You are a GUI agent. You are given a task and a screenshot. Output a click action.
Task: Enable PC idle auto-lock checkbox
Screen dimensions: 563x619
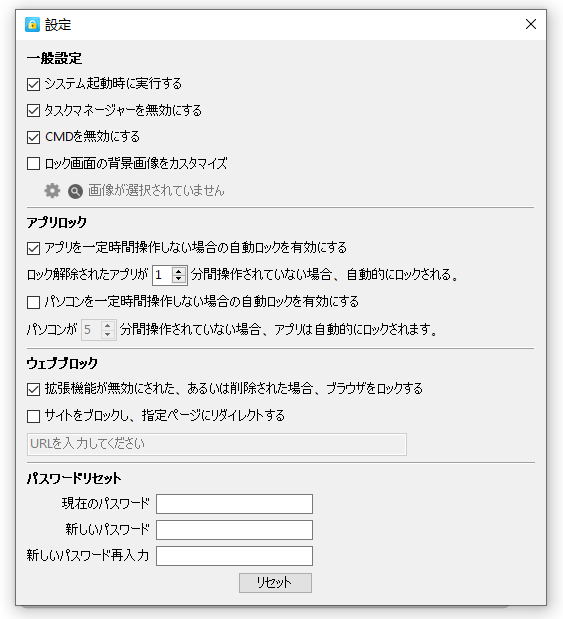34,302
